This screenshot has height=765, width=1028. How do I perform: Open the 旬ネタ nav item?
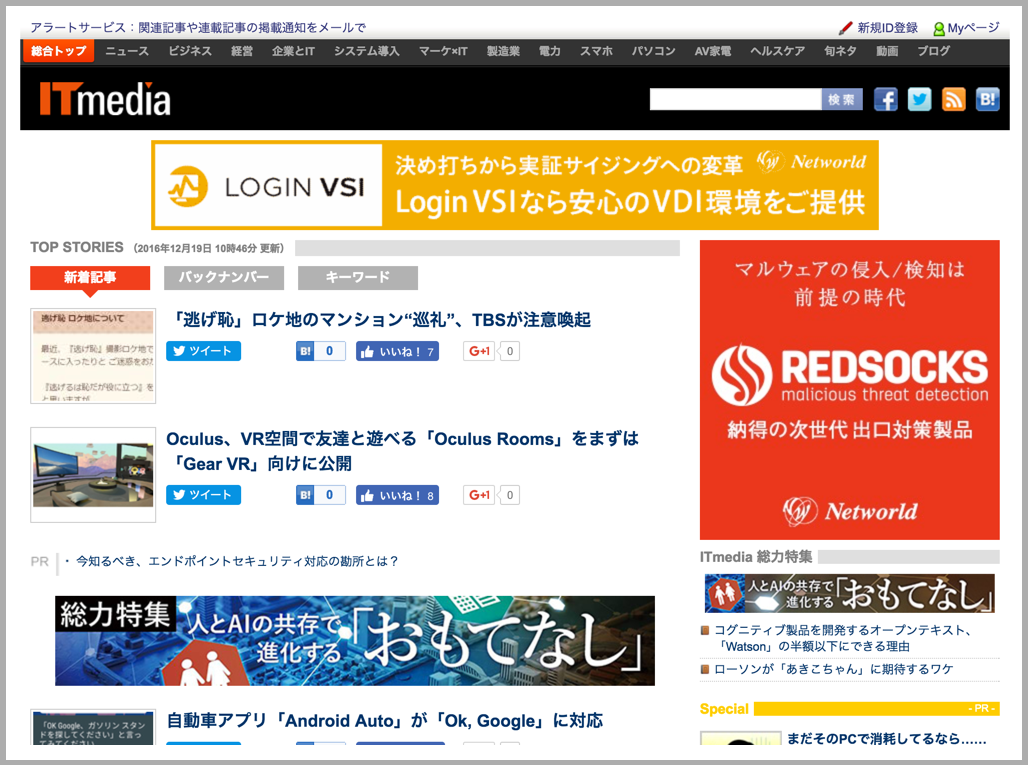pos(840,51)
